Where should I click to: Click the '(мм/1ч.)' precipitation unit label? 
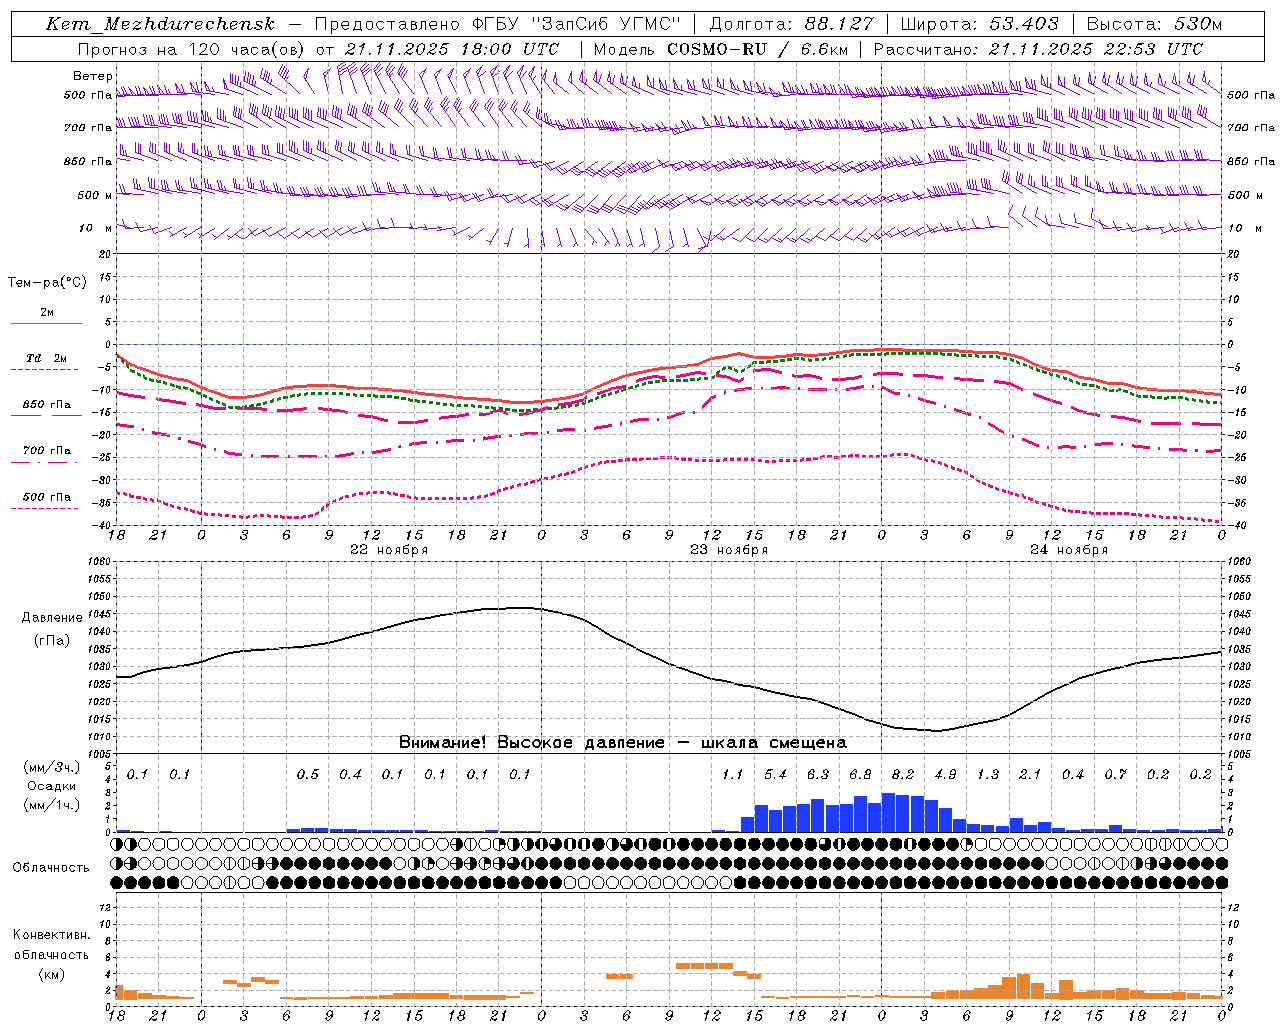(52, 805)
